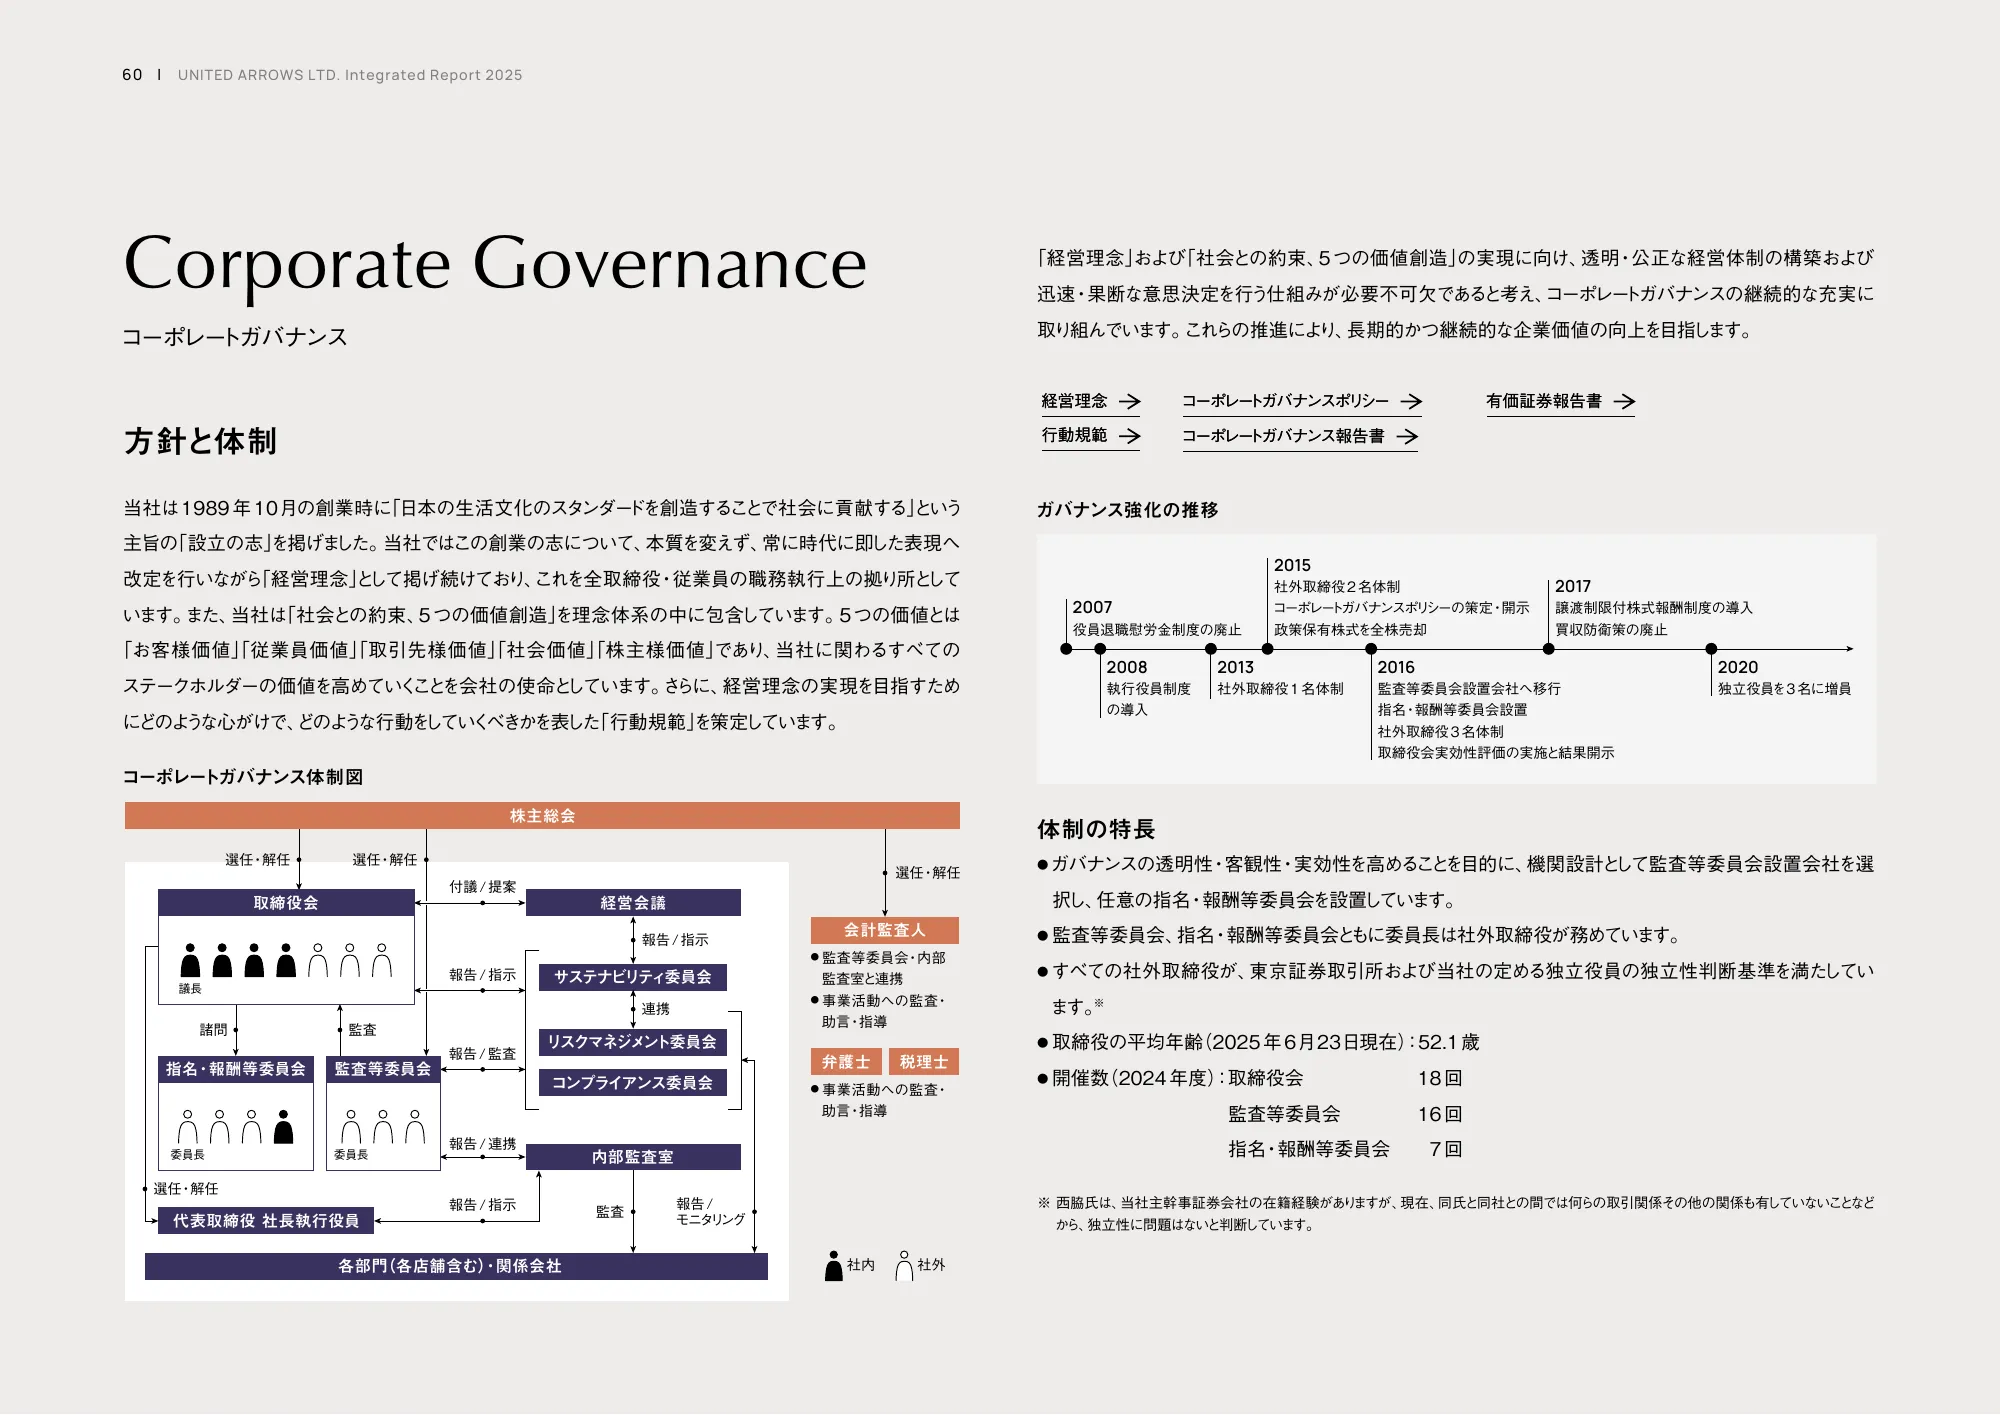2000x1415 pixels.
Task: Click the 社内 (internal) person icon in the legend
Action: coord(832,1265)
